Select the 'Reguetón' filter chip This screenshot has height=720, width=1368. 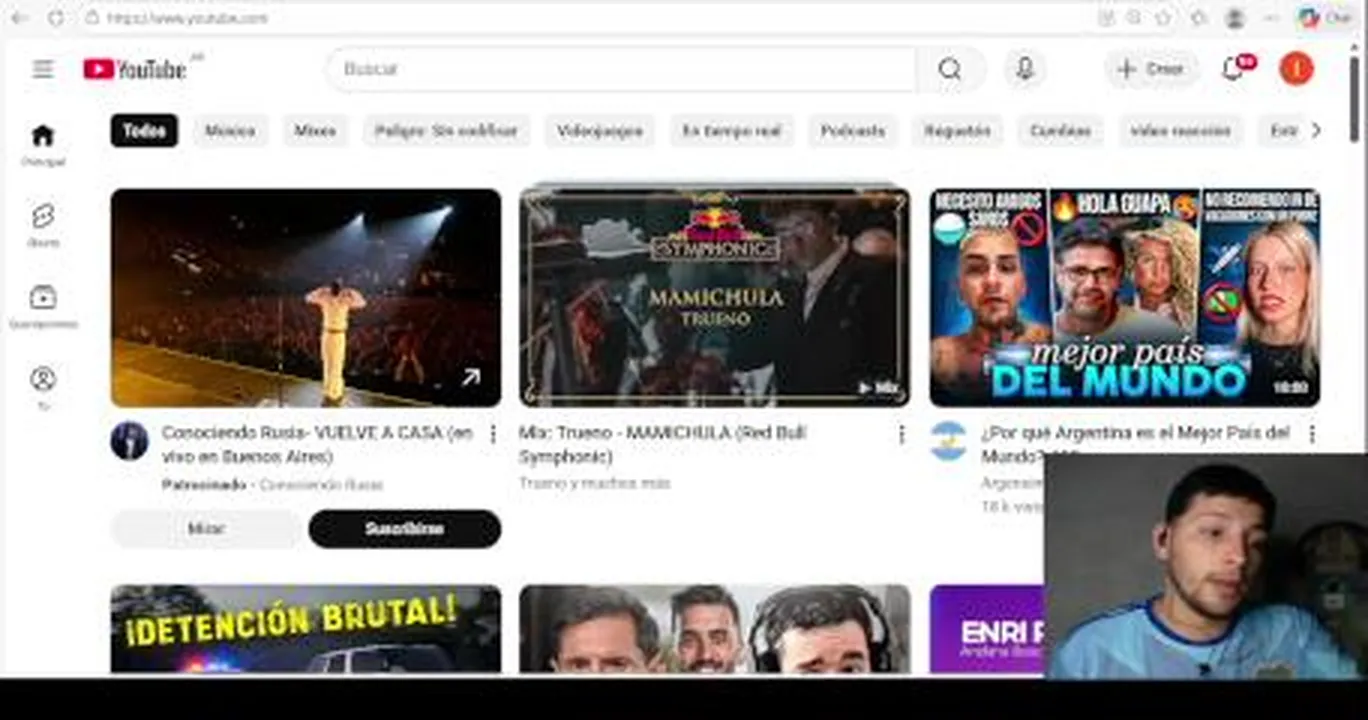pos(957,131)
